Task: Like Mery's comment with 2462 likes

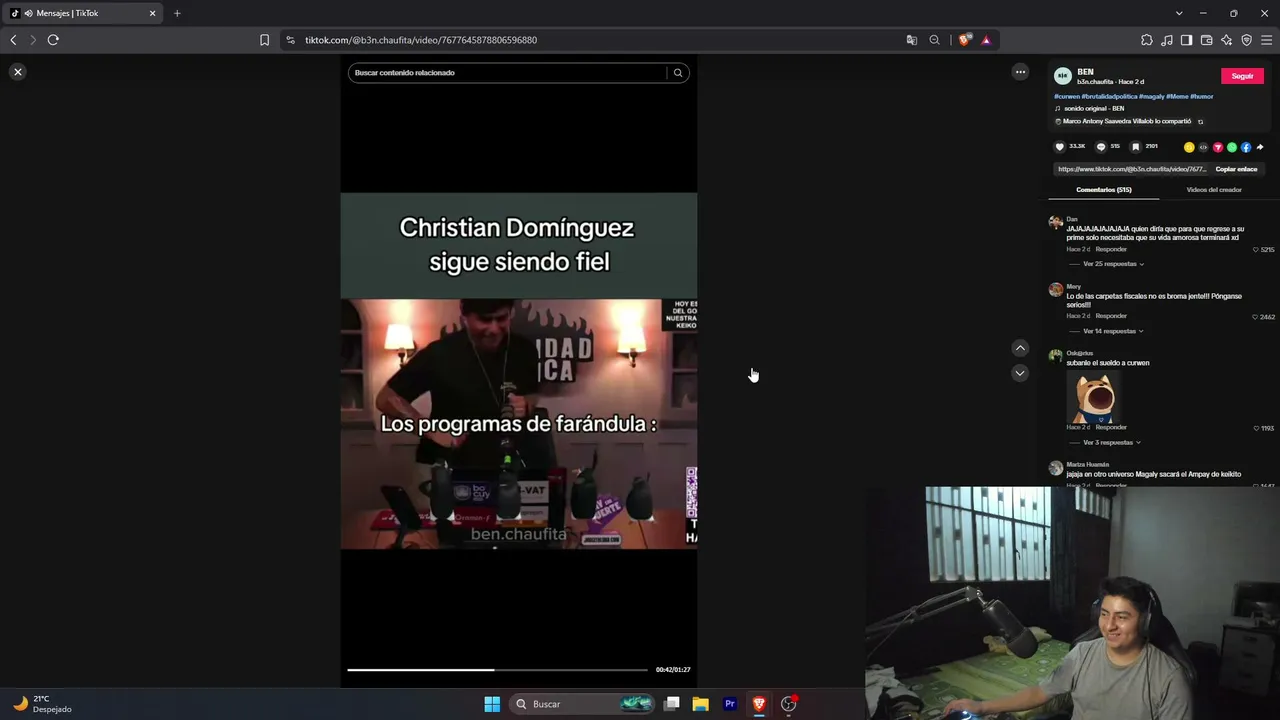Action: [x=1256, y=317]
